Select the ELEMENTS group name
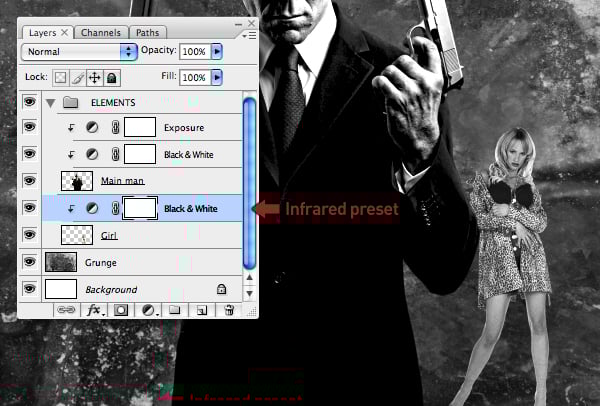600x406 pixels. pyautogui.click(x=113, y=103)
